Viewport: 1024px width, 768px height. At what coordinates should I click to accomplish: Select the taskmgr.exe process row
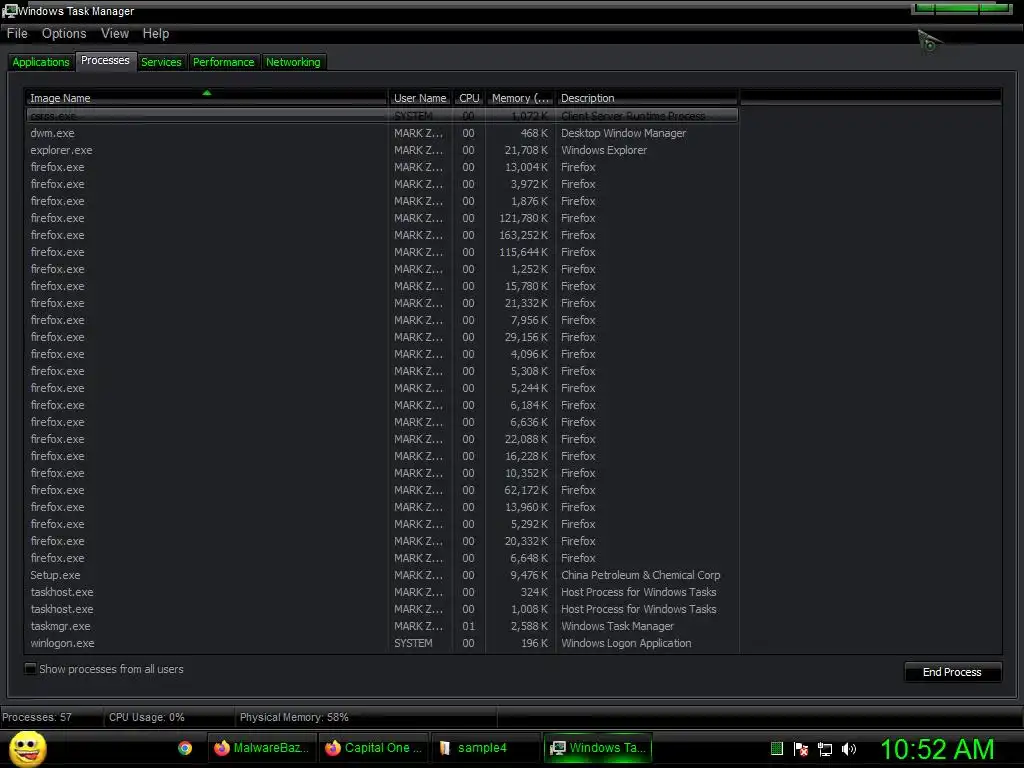tap(383, 626)
